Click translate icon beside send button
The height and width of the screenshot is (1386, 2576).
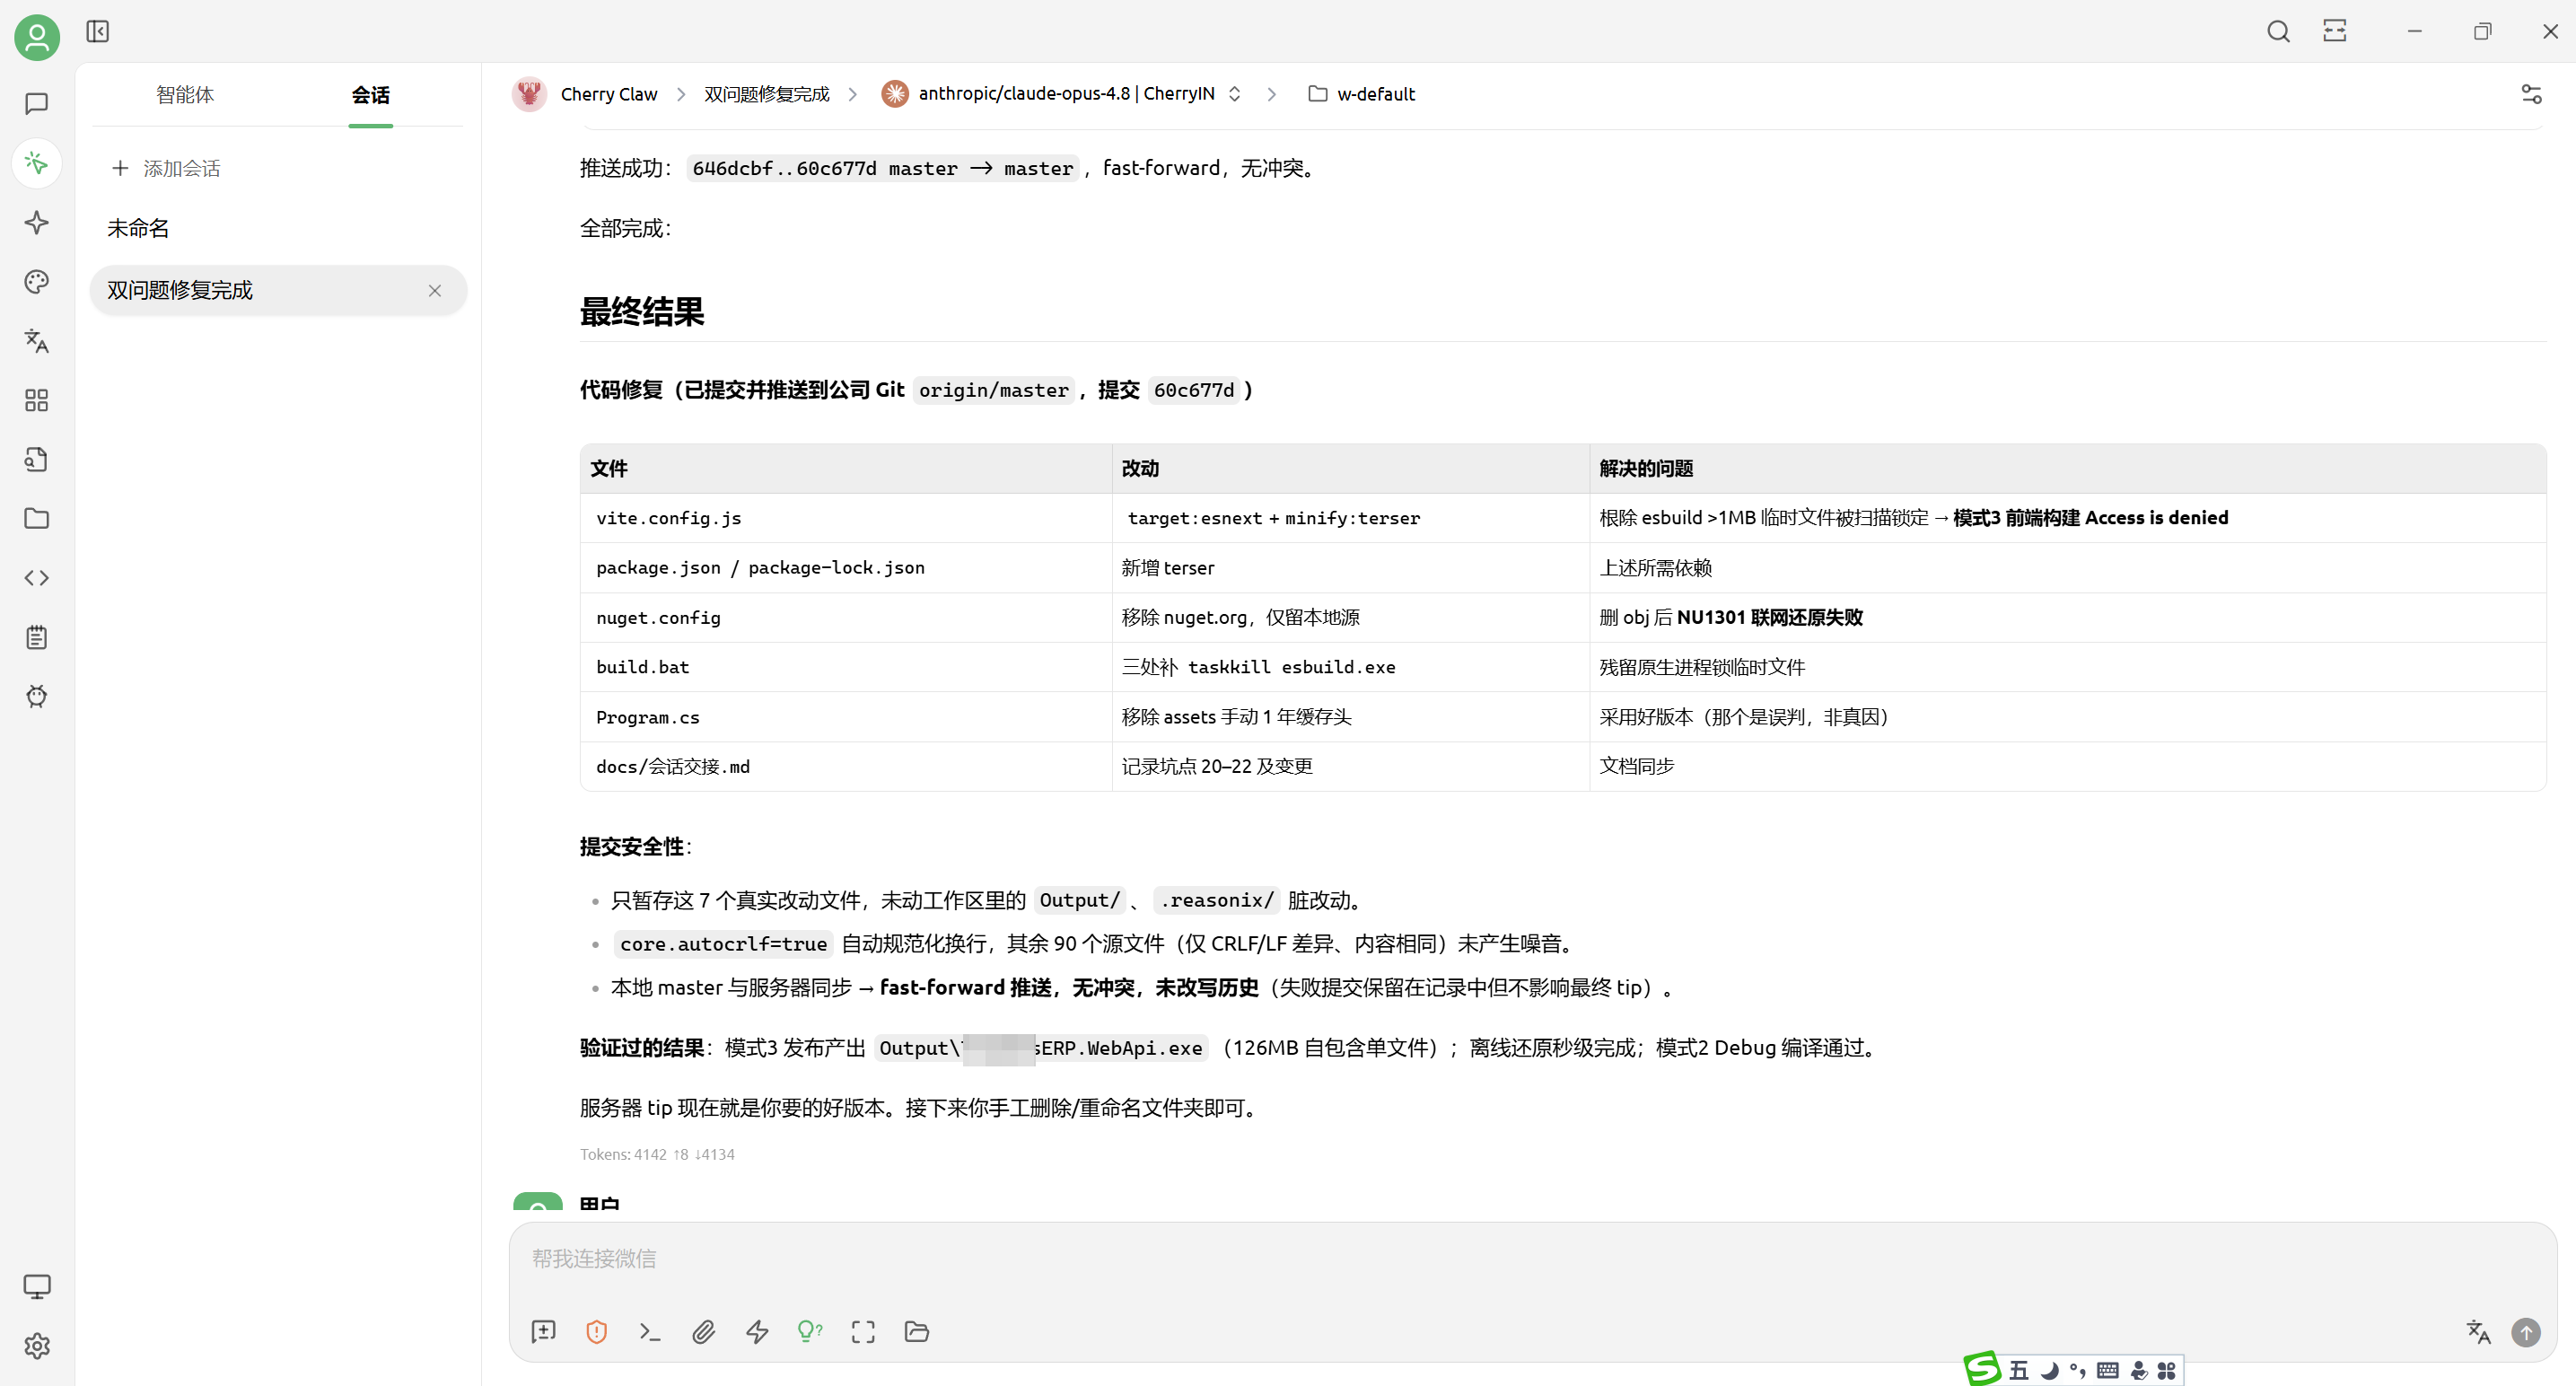click(x=2478, y=1332)
